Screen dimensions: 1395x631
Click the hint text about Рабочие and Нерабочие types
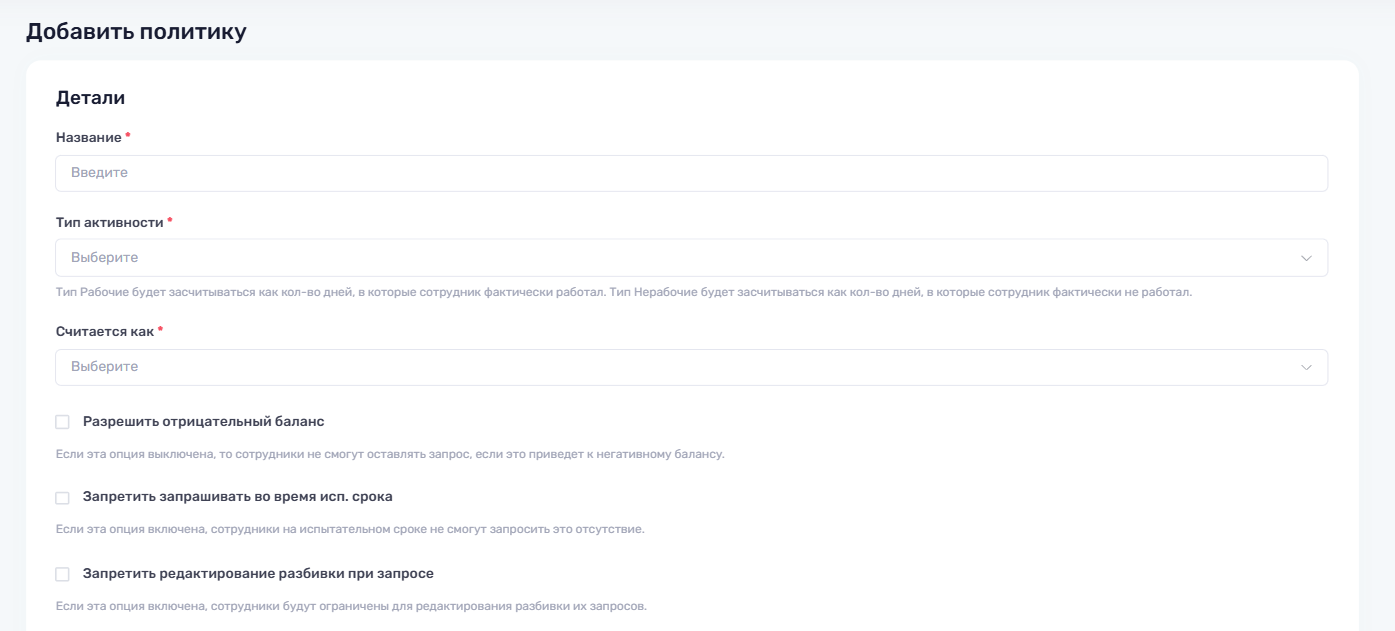[623, 293]
